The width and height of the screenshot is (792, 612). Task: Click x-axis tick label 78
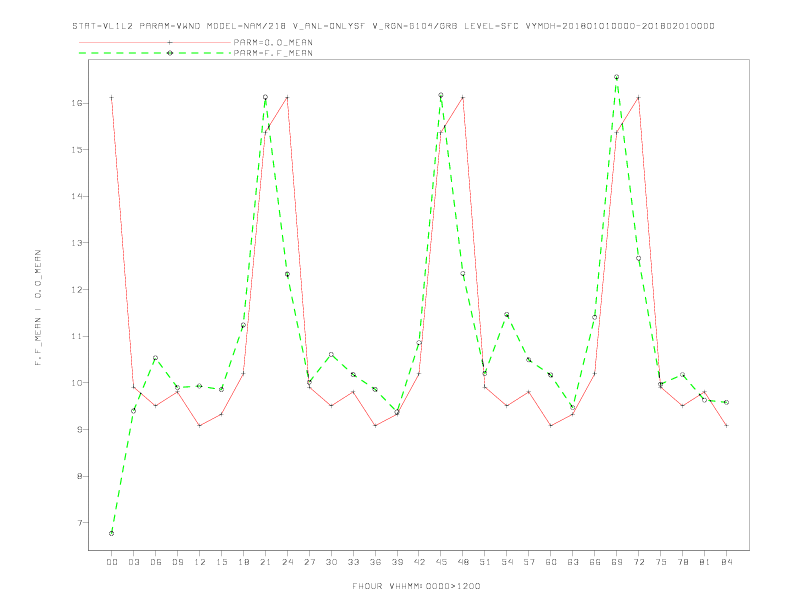683,562
